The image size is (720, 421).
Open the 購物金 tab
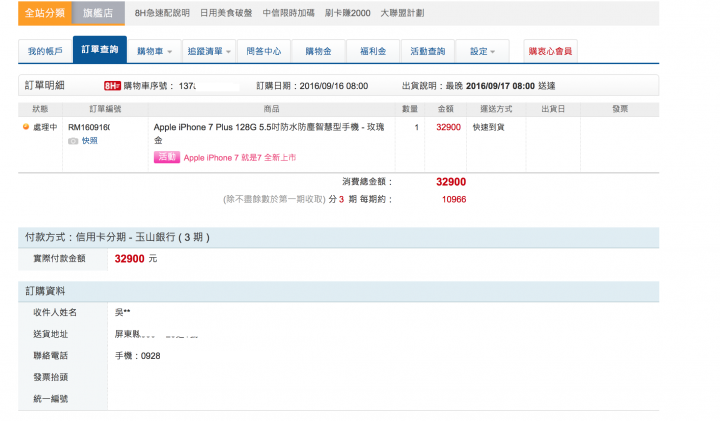click(318, 51)
